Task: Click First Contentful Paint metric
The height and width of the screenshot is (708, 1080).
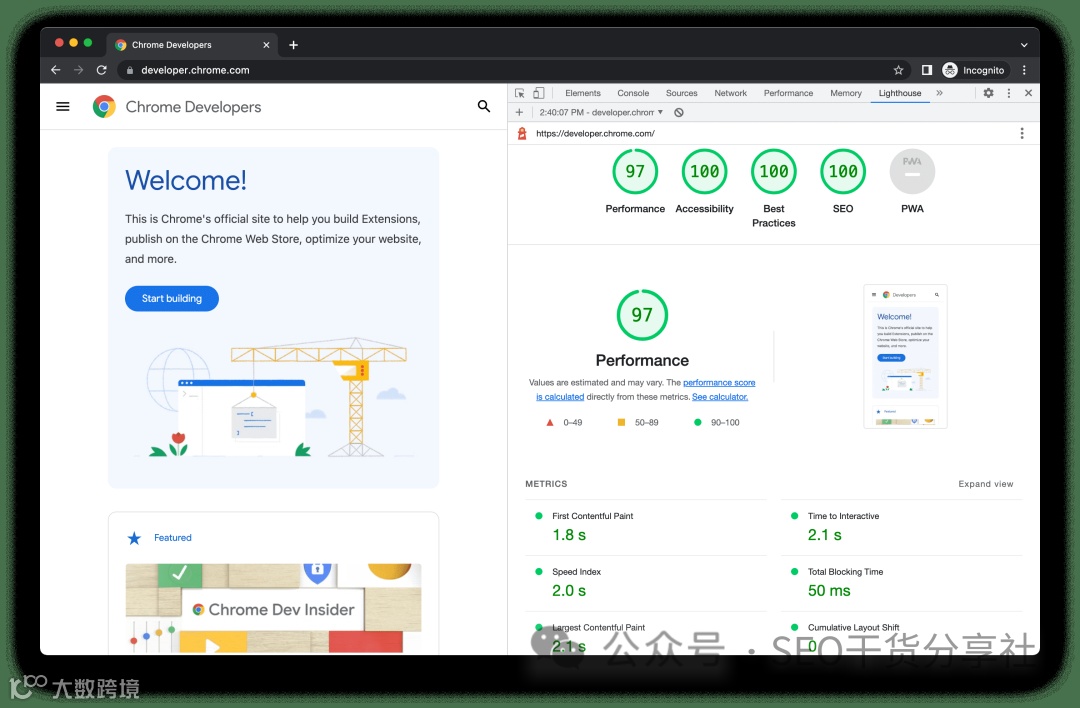Action: pos(645,528)
